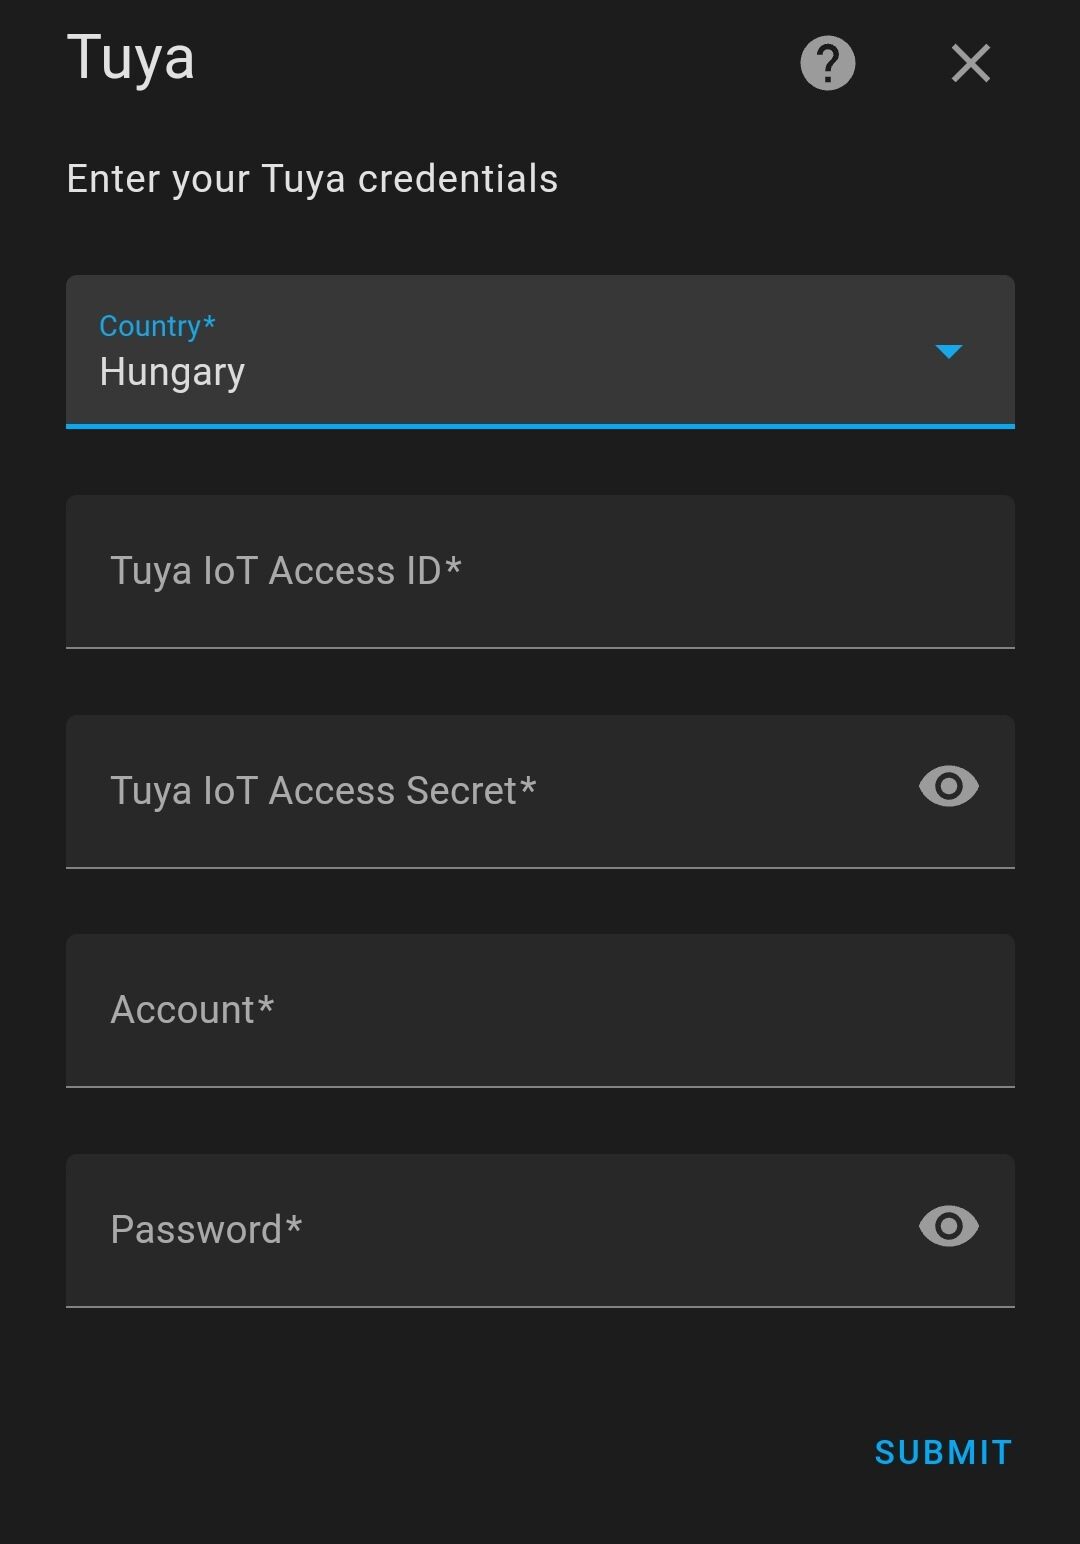Expand the Country dropdown arrow
The height and width of the screenshot is (1544, 1080).
pos(948,351)
